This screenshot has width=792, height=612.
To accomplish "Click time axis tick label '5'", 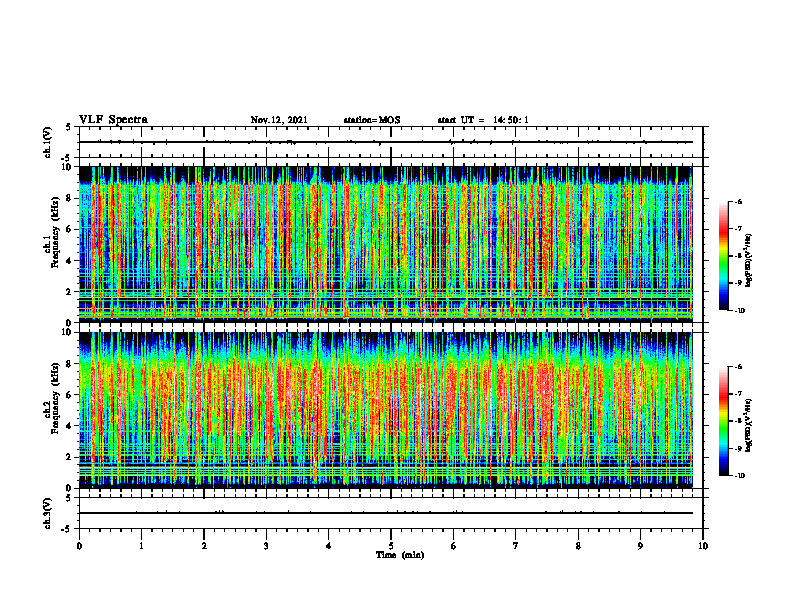I will [391, 546].
